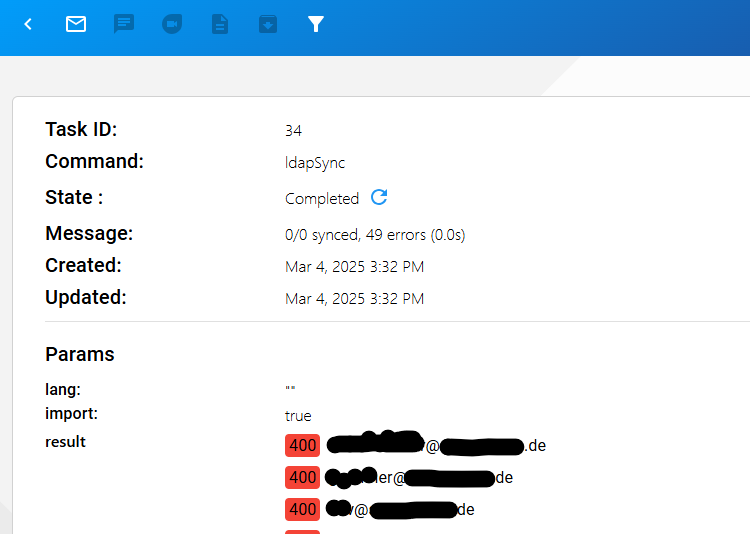Click the second red 400 error badge
This screenshot has height=534, width=750.
coord(302,478)
